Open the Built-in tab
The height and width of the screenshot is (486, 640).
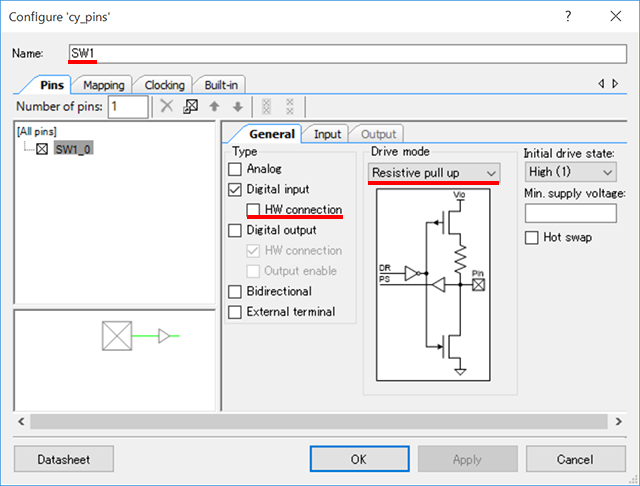tap(221, 85)
